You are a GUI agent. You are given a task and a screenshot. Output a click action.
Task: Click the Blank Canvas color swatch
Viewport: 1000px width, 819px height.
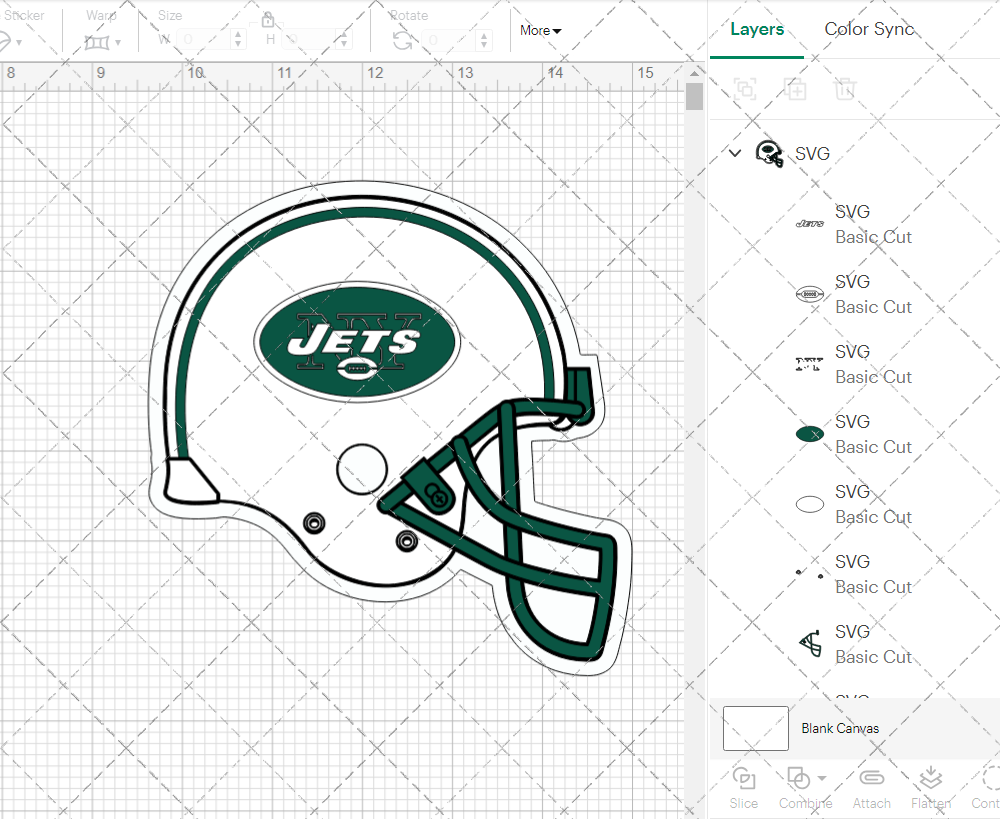coord(756,728)
